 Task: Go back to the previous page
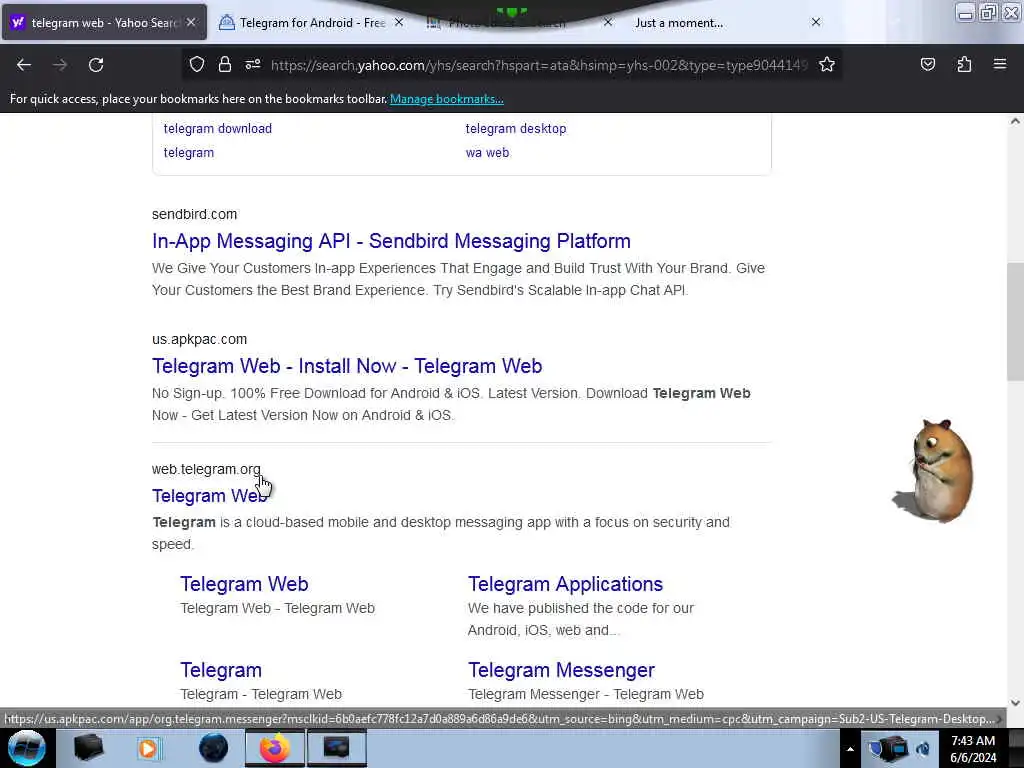click(x=24, y=65)
